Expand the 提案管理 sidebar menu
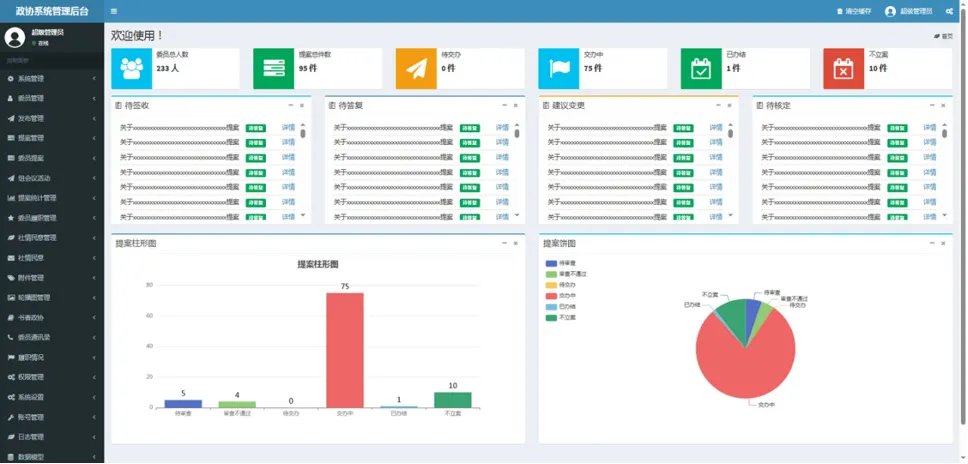 [x=52, y=138]
